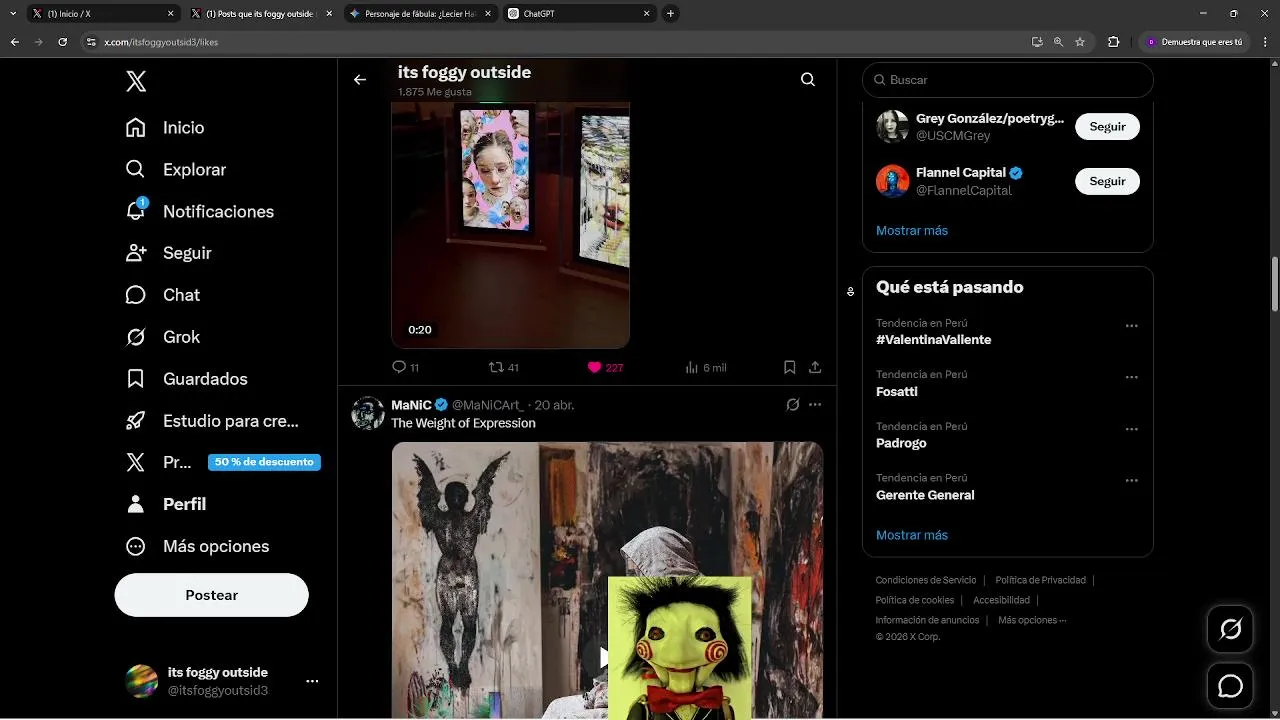Open Estudio para creadores

point(213,421)
